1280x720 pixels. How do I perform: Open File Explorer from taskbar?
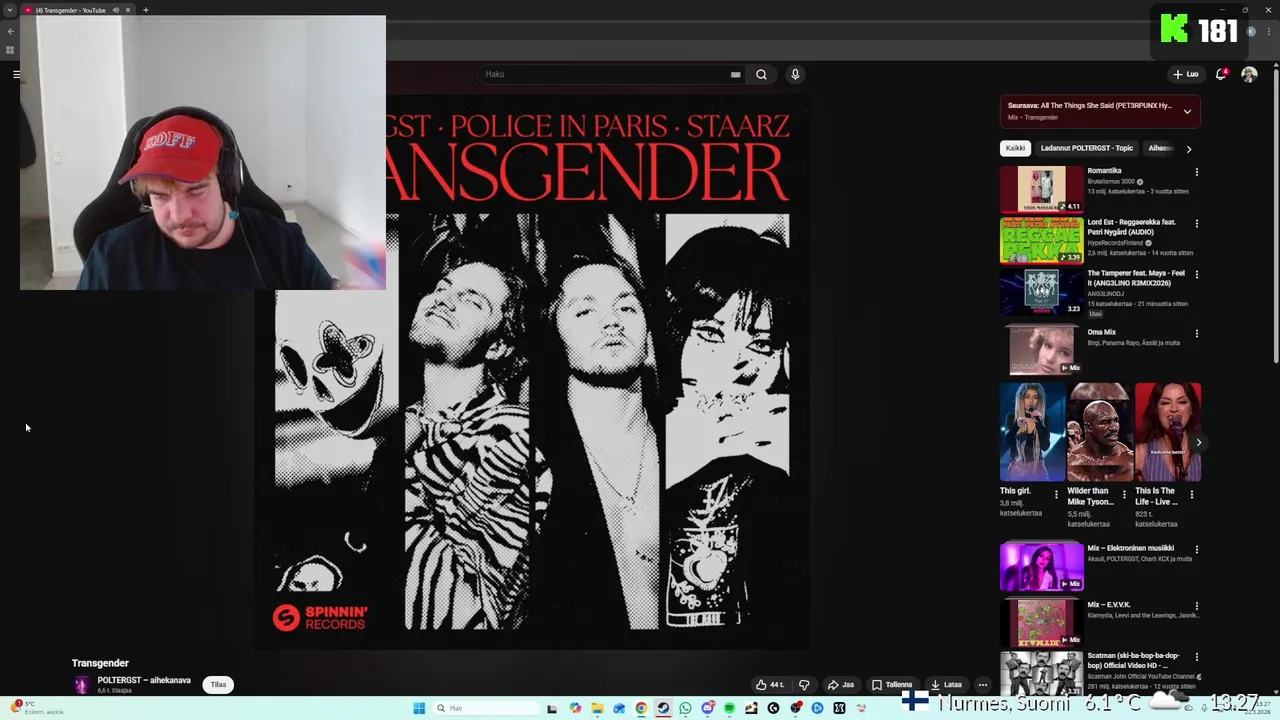[597, 708]
